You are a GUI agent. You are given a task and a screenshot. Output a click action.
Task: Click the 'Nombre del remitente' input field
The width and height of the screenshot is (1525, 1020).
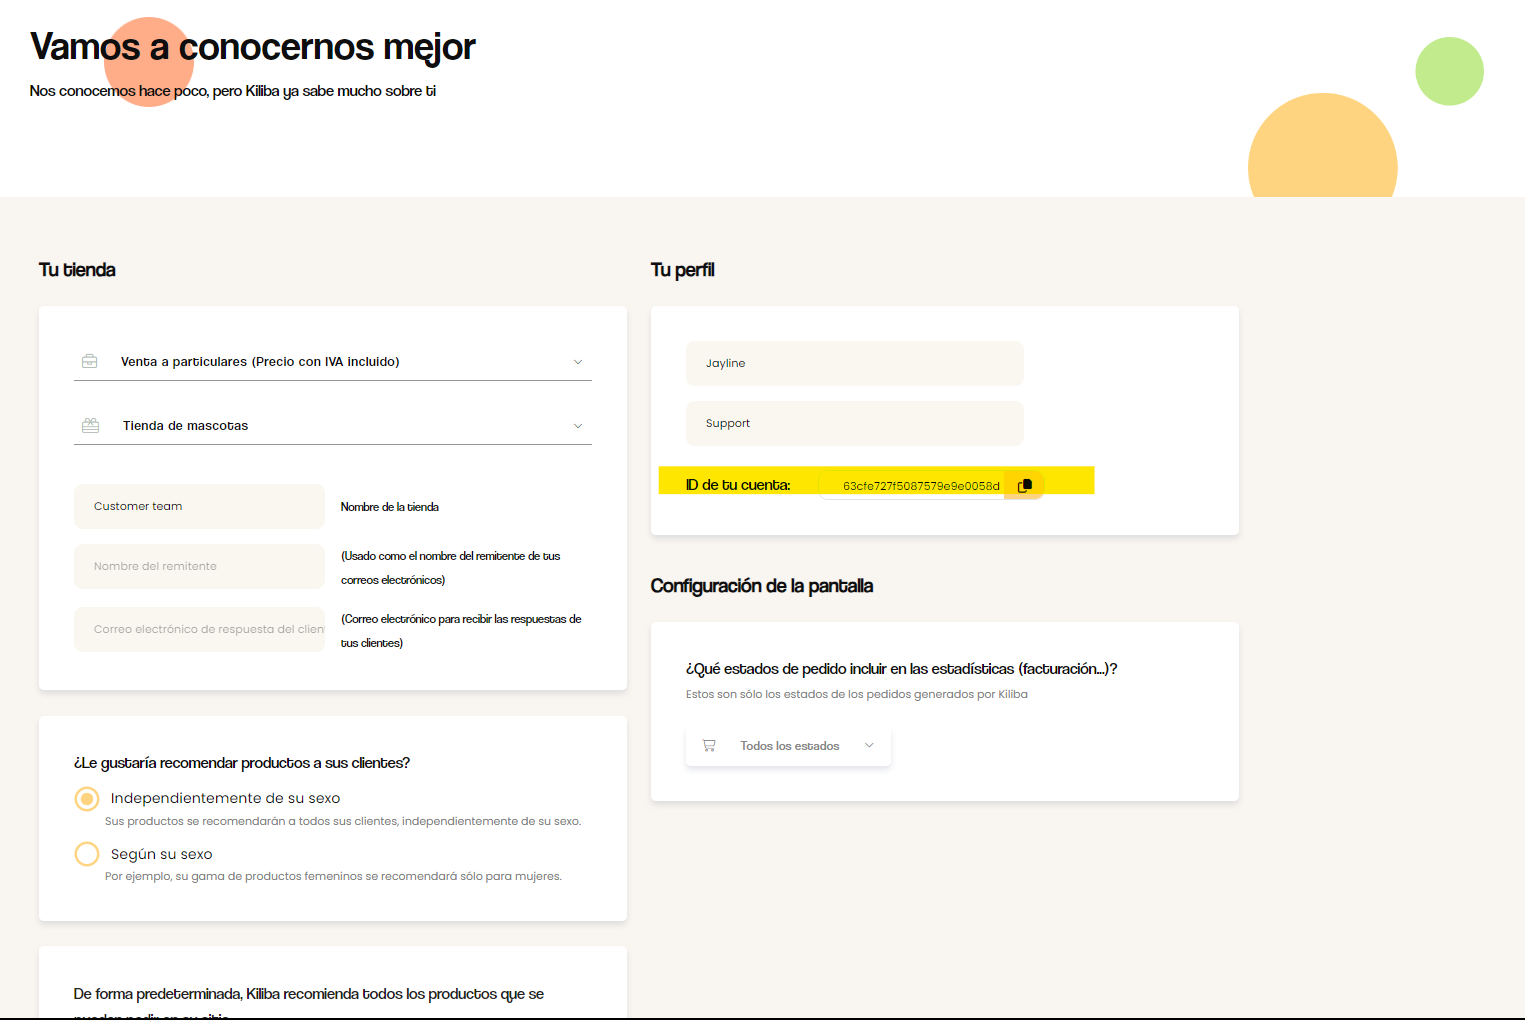coord(199,566)
